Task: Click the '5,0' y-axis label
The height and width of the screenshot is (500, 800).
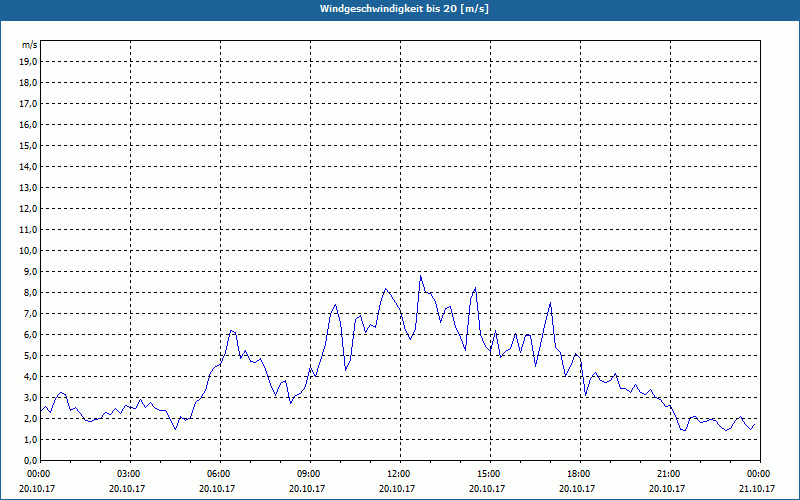Action: point(30,356)
